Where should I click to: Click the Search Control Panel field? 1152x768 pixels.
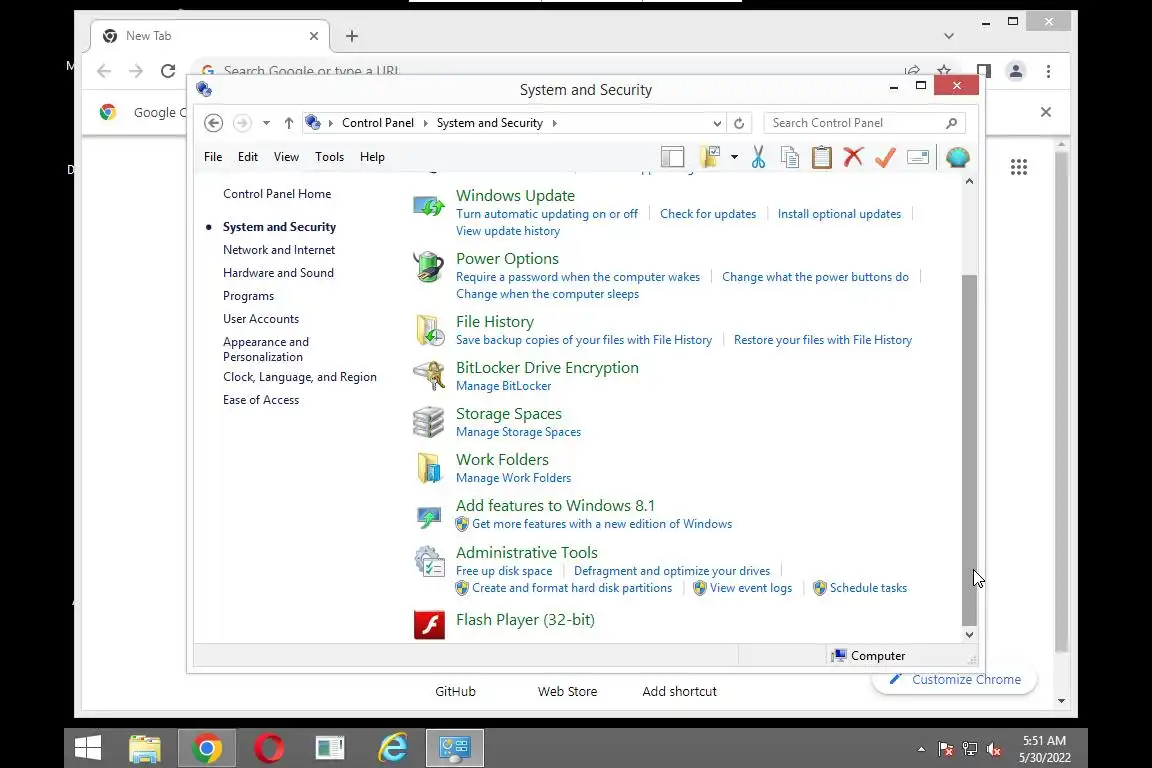pos(864,123)
